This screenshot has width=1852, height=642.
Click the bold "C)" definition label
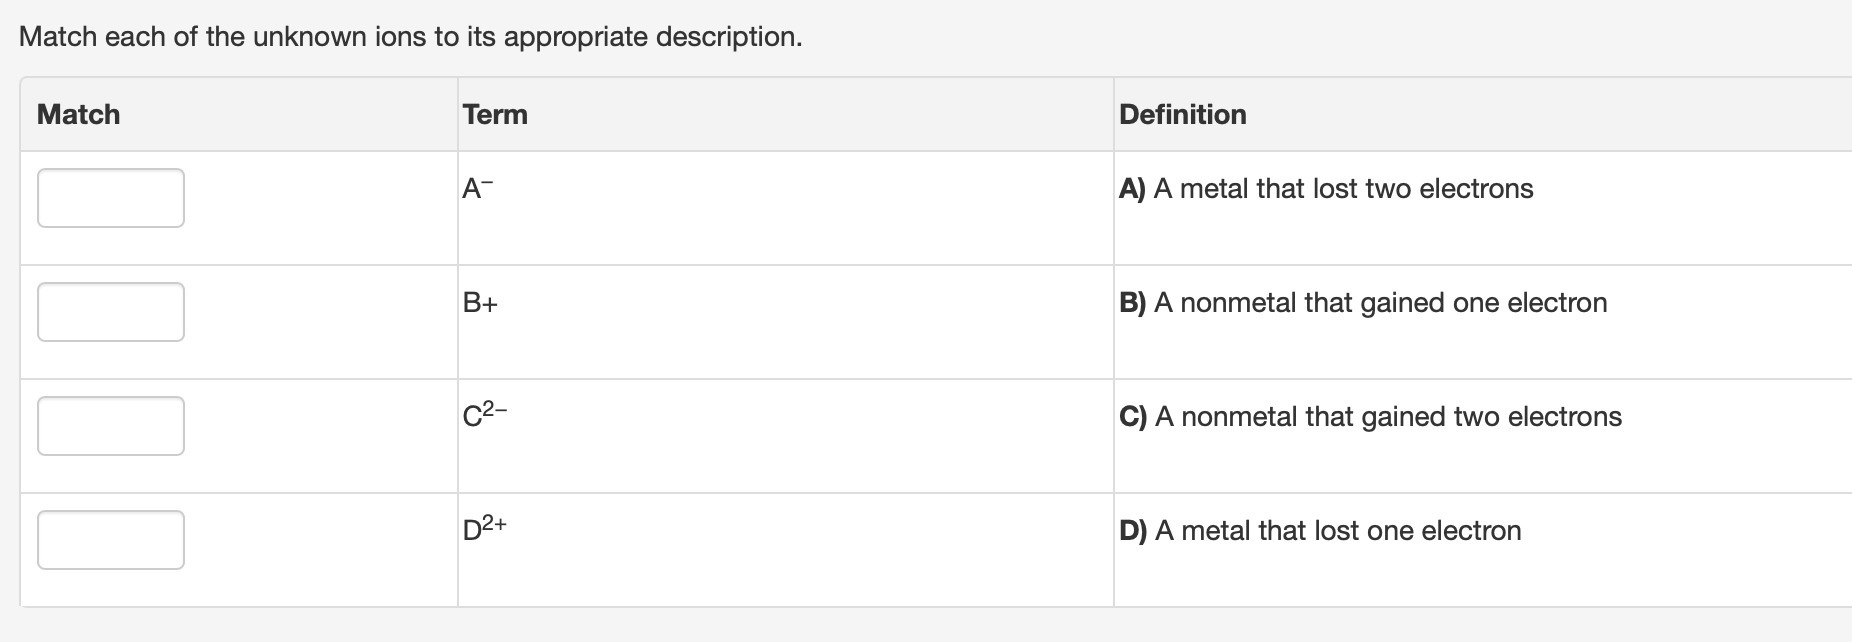[1133, 417]
